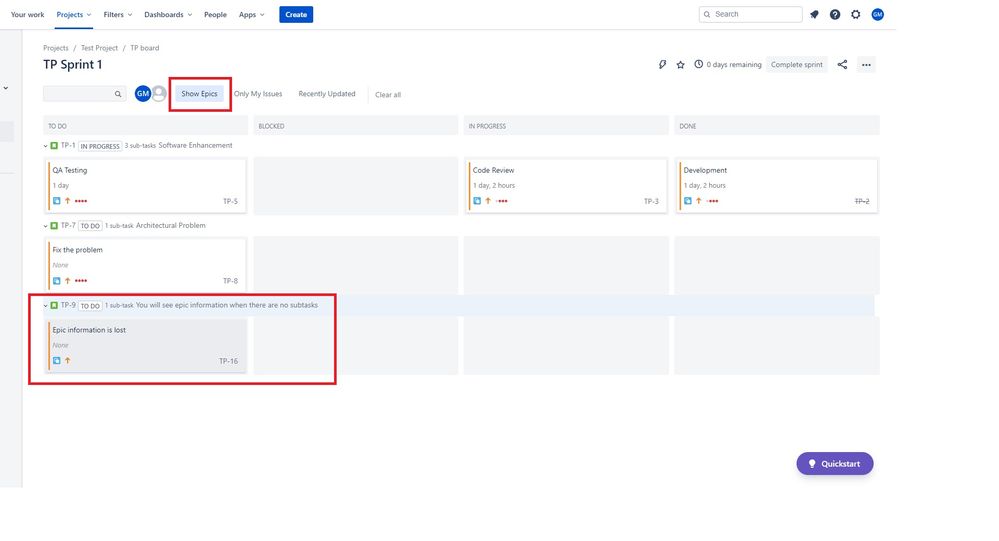This screenshot has width=999, height=541.
Task: Click the share icon next to Complete sprint
Action: click(842, 64)
